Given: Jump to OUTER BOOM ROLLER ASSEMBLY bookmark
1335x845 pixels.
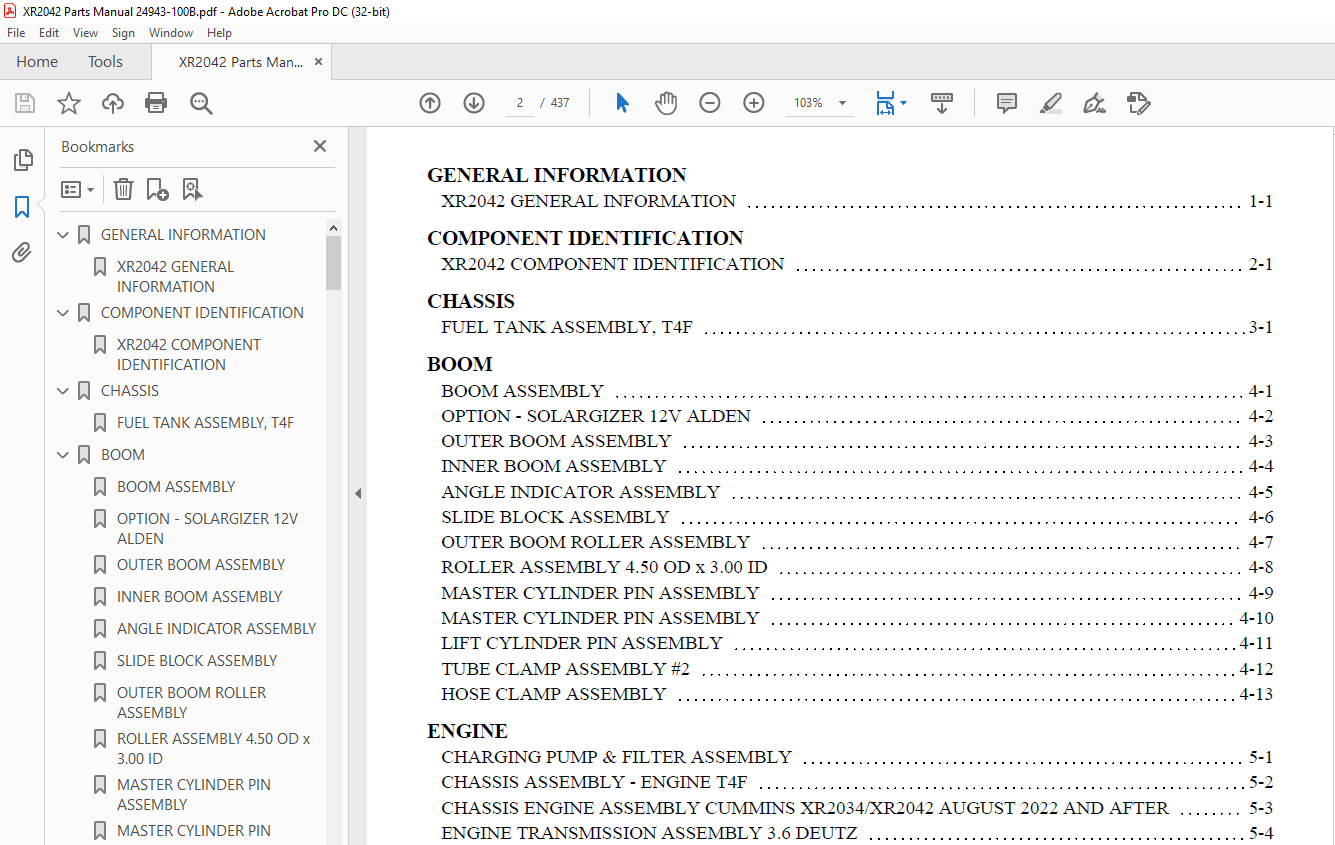Looking at the screenshot, I should tap(192, 703).
